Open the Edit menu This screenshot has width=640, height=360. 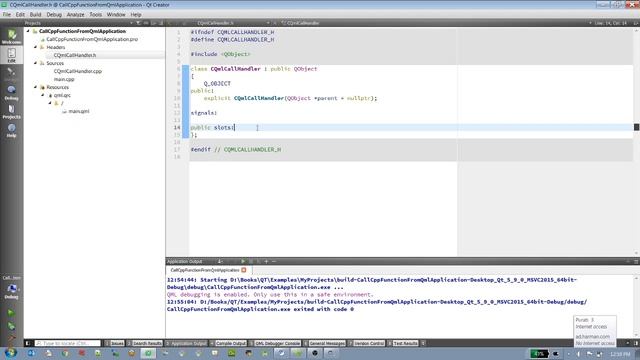(x=20, y=14)
